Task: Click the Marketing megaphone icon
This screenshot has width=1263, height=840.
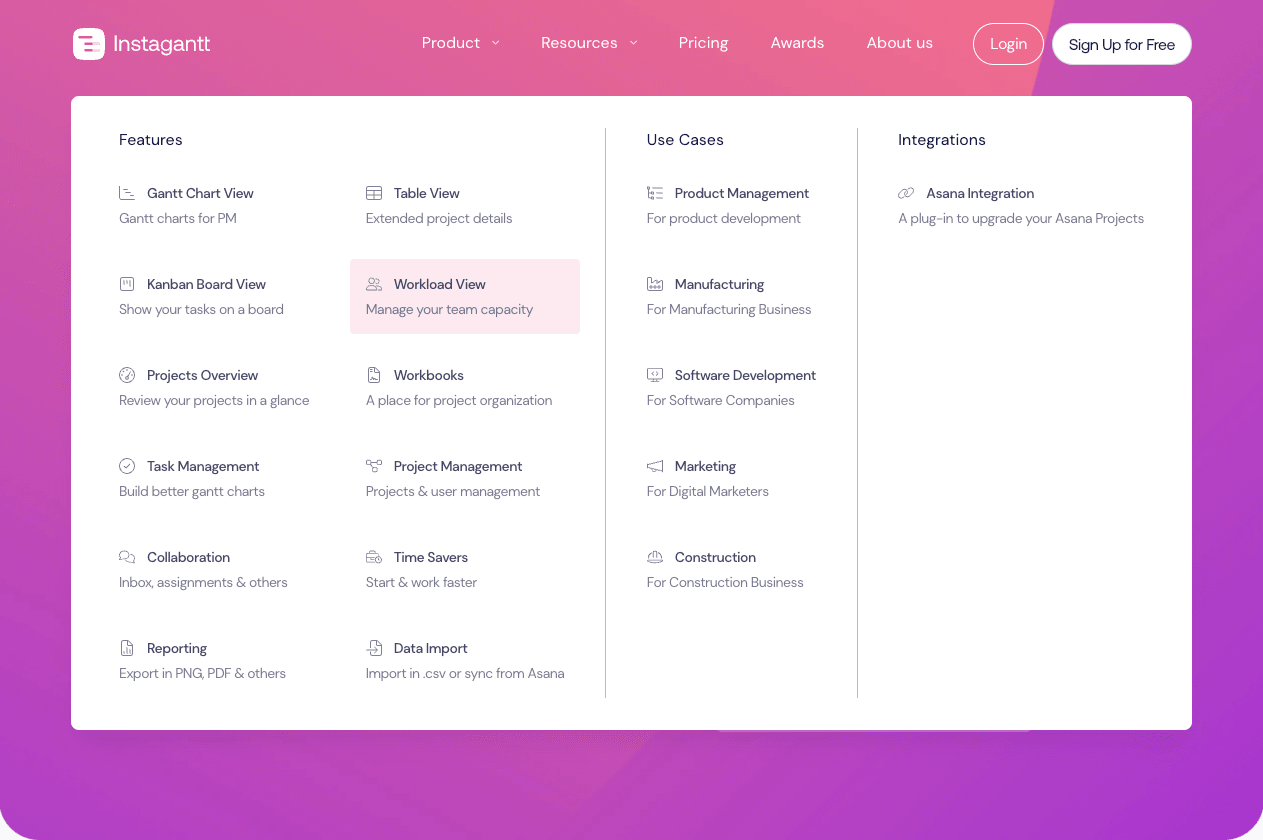Action: (655, 466)
